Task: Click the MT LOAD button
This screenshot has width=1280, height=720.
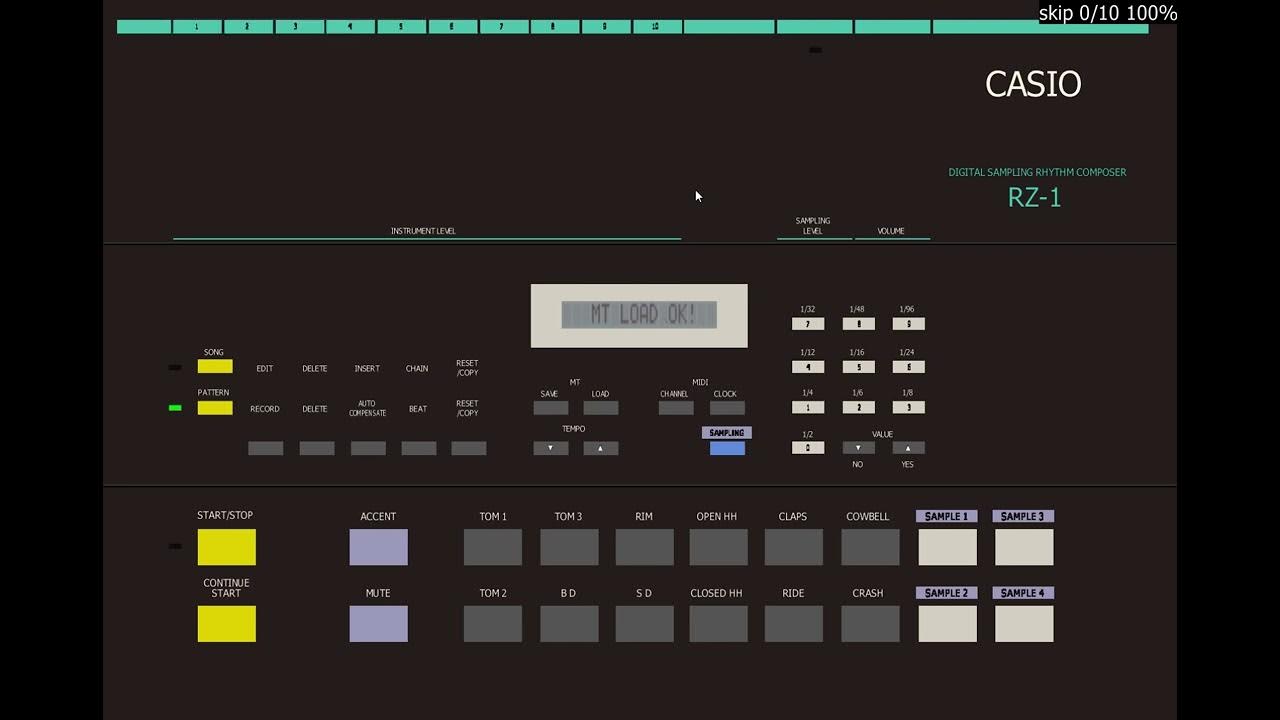Action: 601,408
